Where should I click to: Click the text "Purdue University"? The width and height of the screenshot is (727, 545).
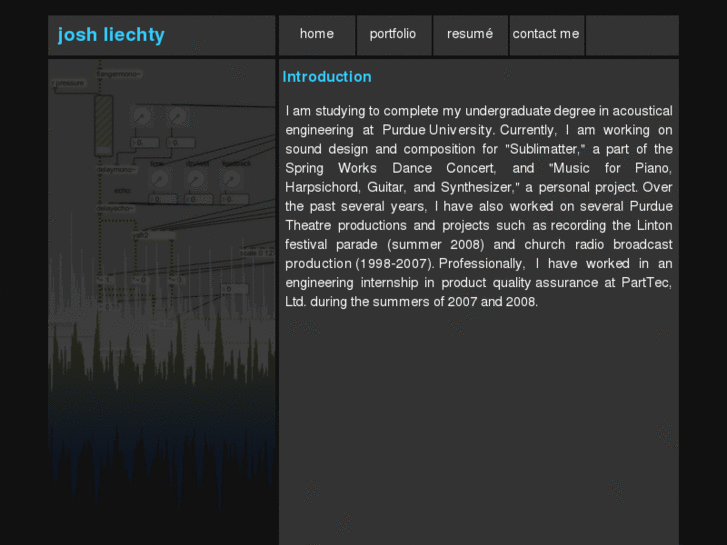437,130
